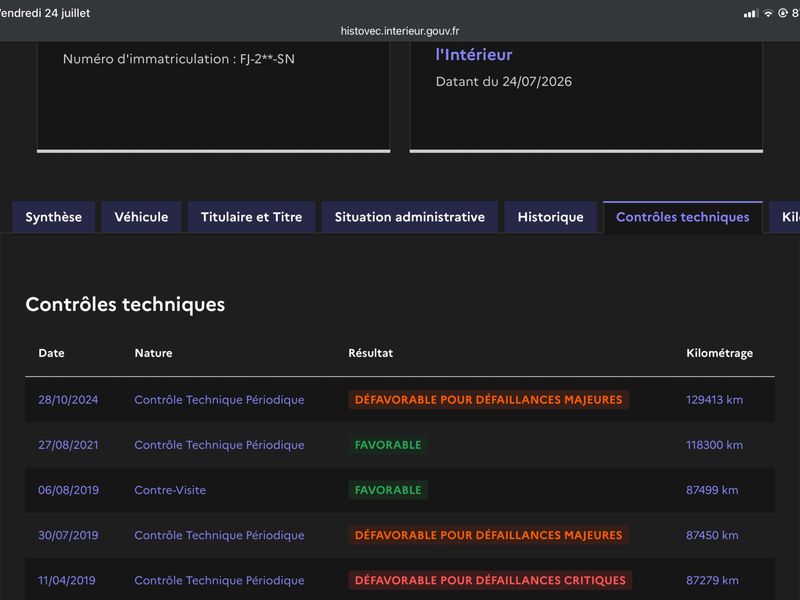Switch to the Véhicule tab
This screenshot has width=800, height=600.
141,217
